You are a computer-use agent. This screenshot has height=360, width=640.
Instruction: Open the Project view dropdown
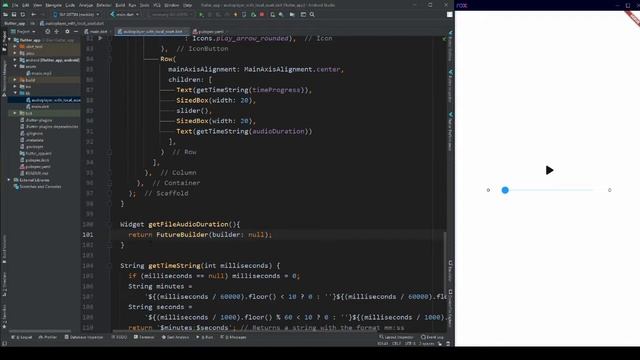tap(24, 31)
